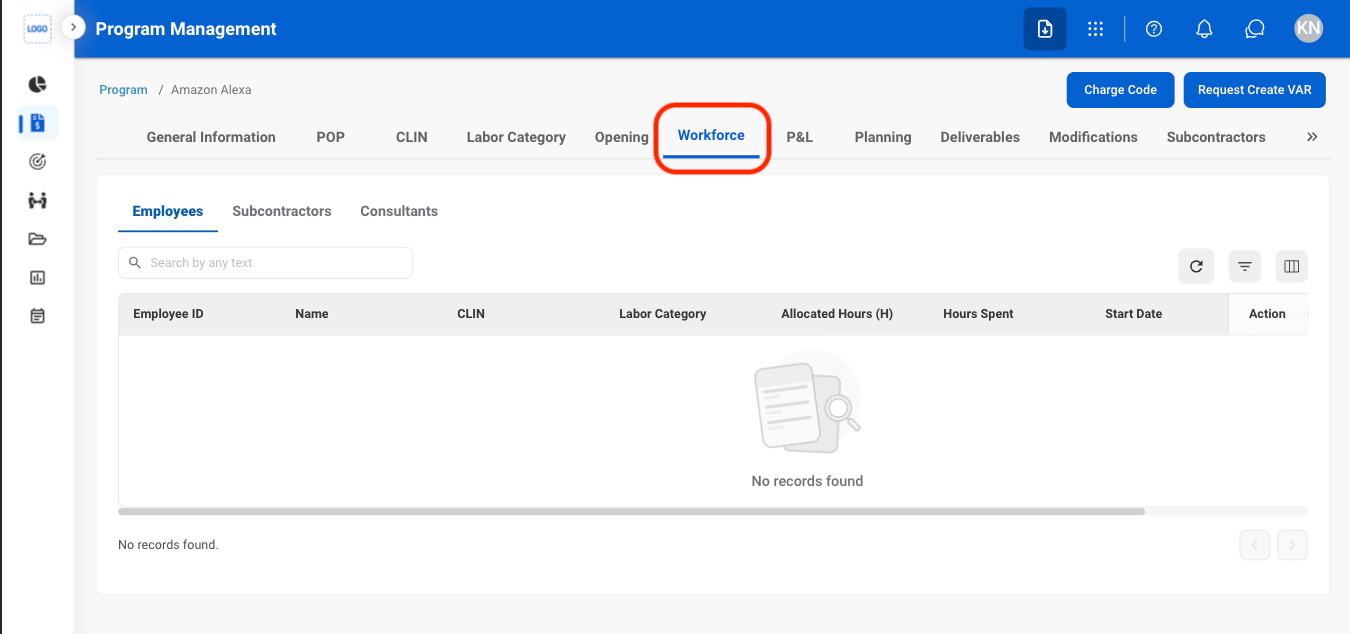Viewport: 1350px width, 634px height.
Task: Open the calendar sidebar icon
Action: click(37, 316)
